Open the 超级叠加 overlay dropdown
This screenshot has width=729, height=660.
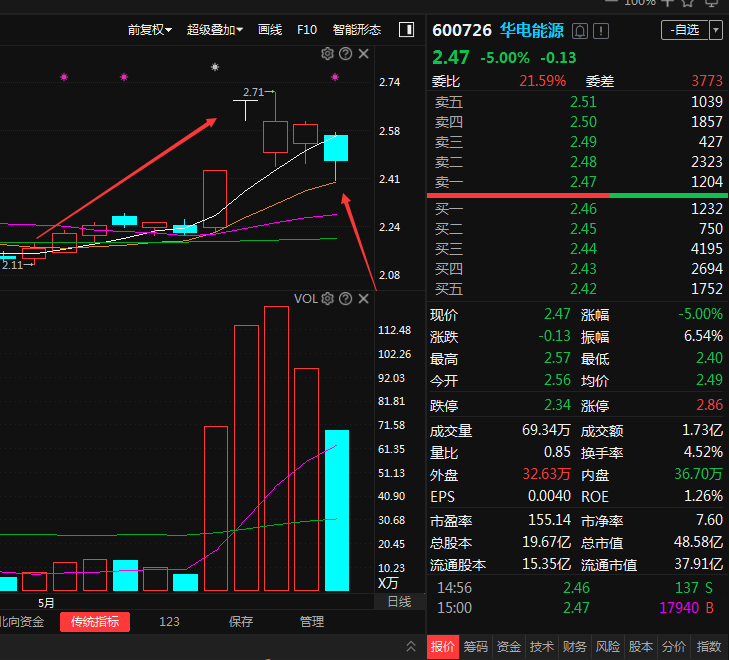click(x=215, y=30)
